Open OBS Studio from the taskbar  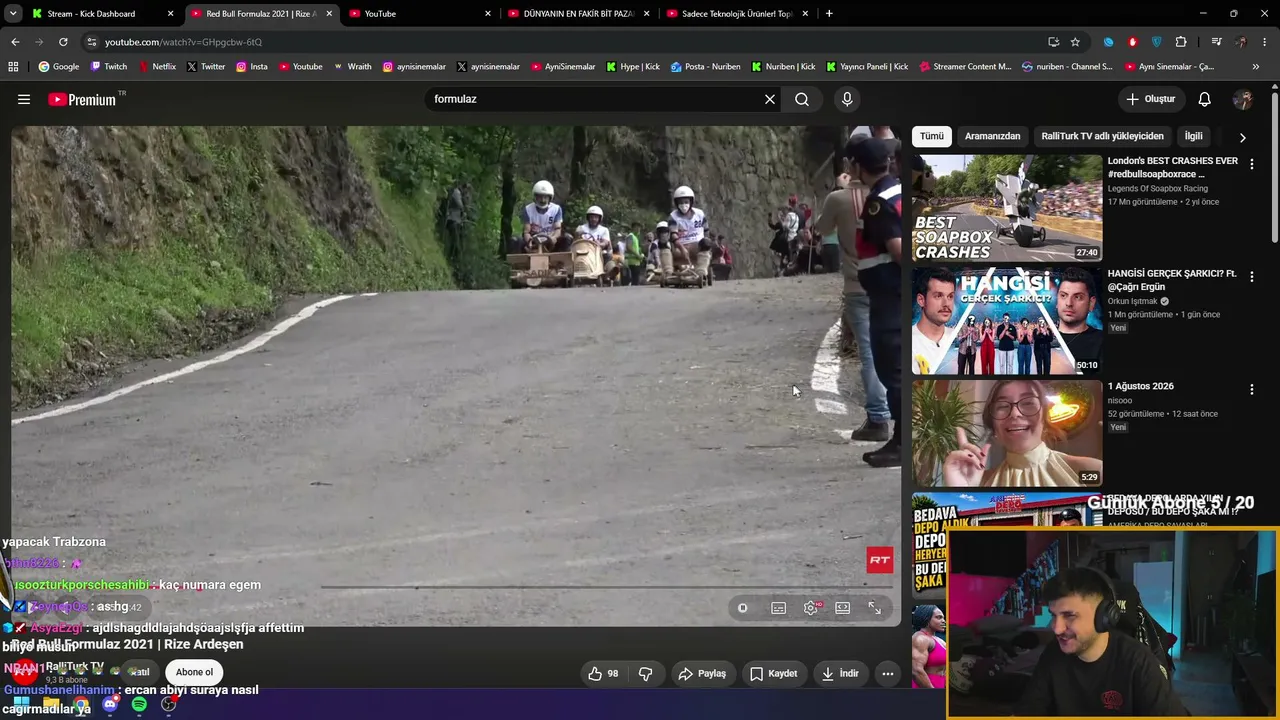[x=169, y=704]
